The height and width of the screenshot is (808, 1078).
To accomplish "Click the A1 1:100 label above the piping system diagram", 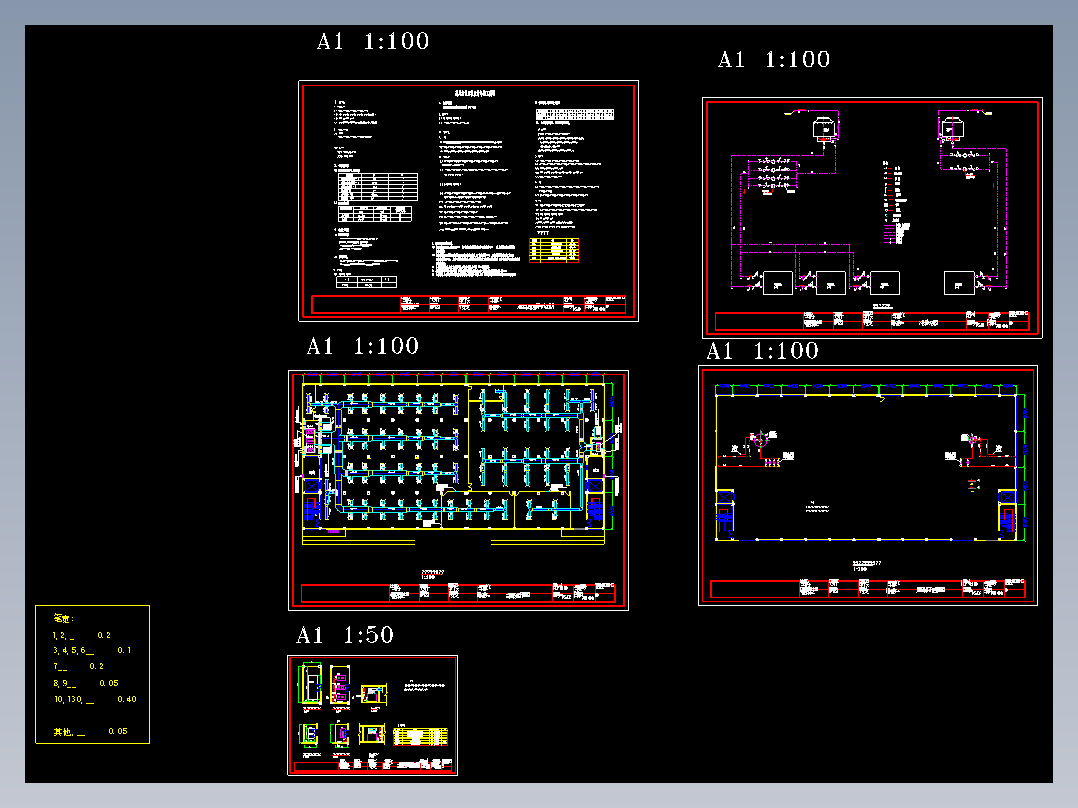I will tap(773, 59).
